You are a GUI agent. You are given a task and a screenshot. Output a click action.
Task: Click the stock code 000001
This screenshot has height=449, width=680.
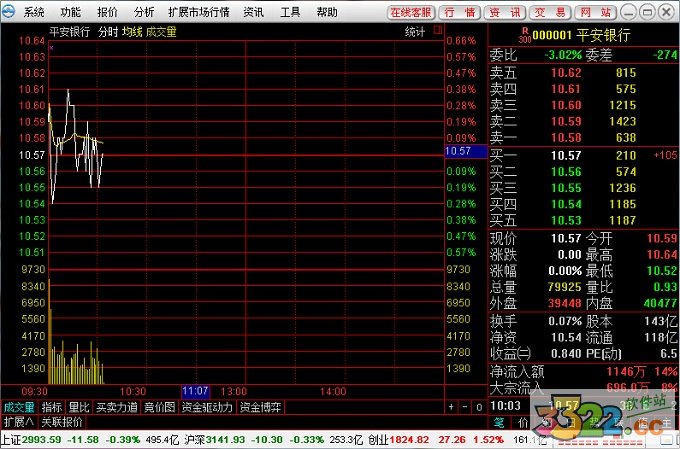pos(552,35)
